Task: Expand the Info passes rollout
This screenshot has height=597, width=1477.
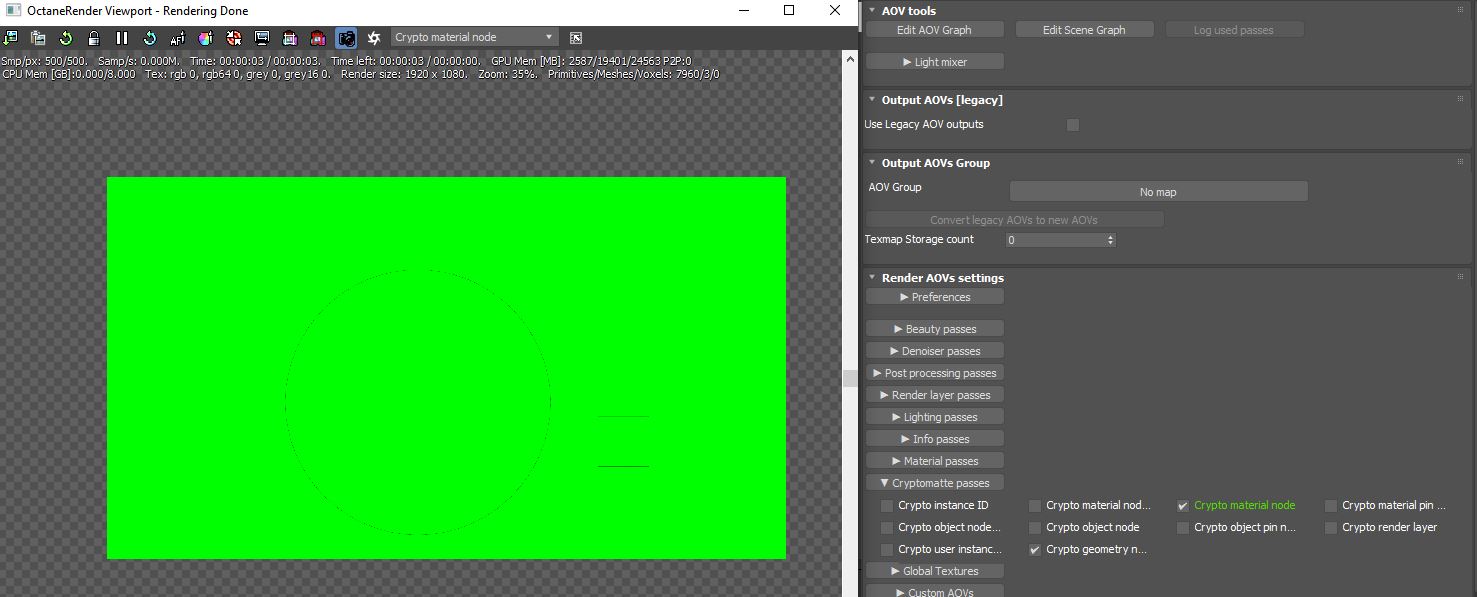Action: point(934,439)
